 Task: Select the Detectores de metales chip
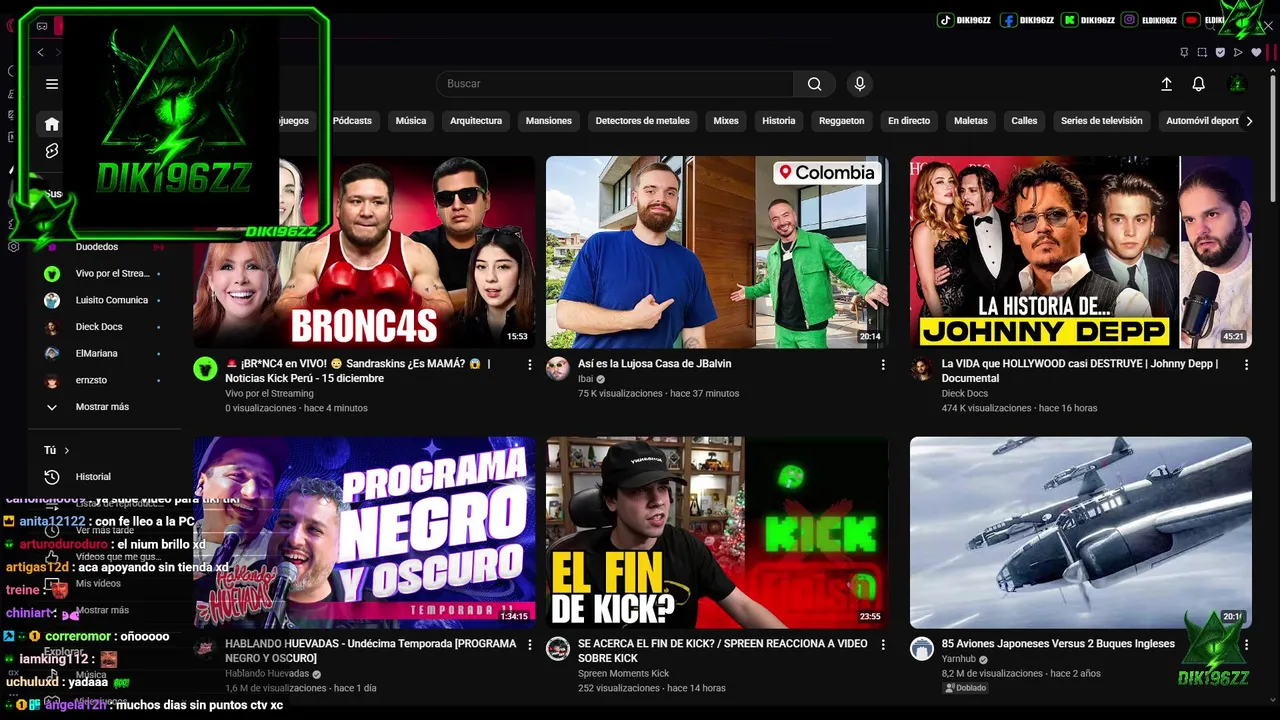click(643, 121)
